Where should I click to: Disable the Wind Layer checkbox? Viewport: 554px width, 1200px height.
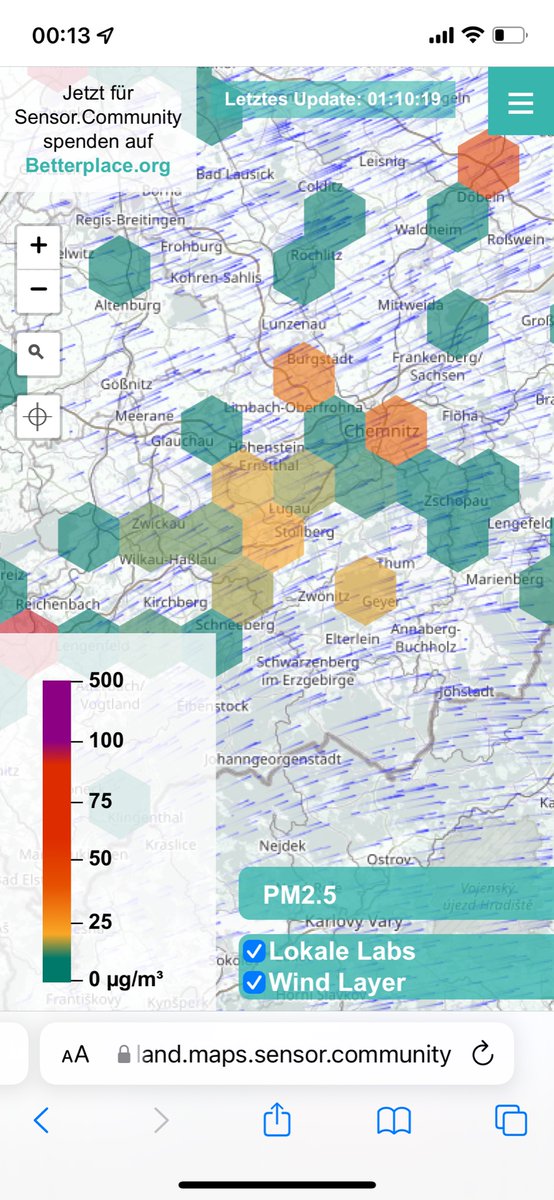[254, 982]
